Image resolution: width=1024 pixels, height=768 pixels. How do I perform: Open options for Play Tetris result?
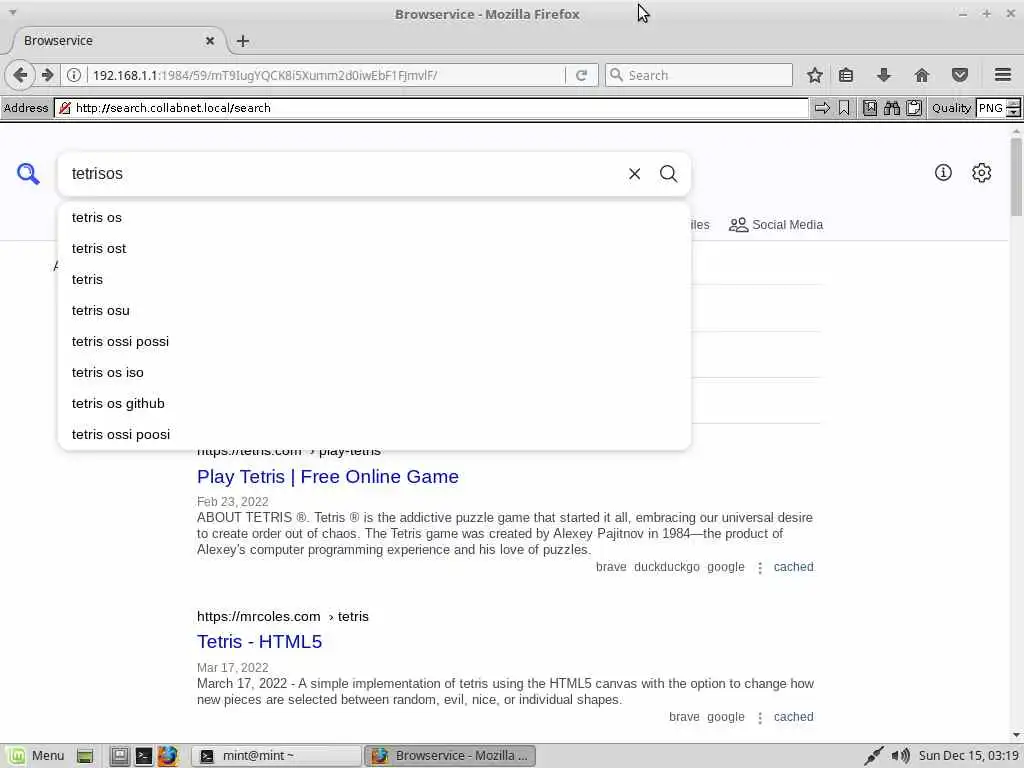[760, 568]
